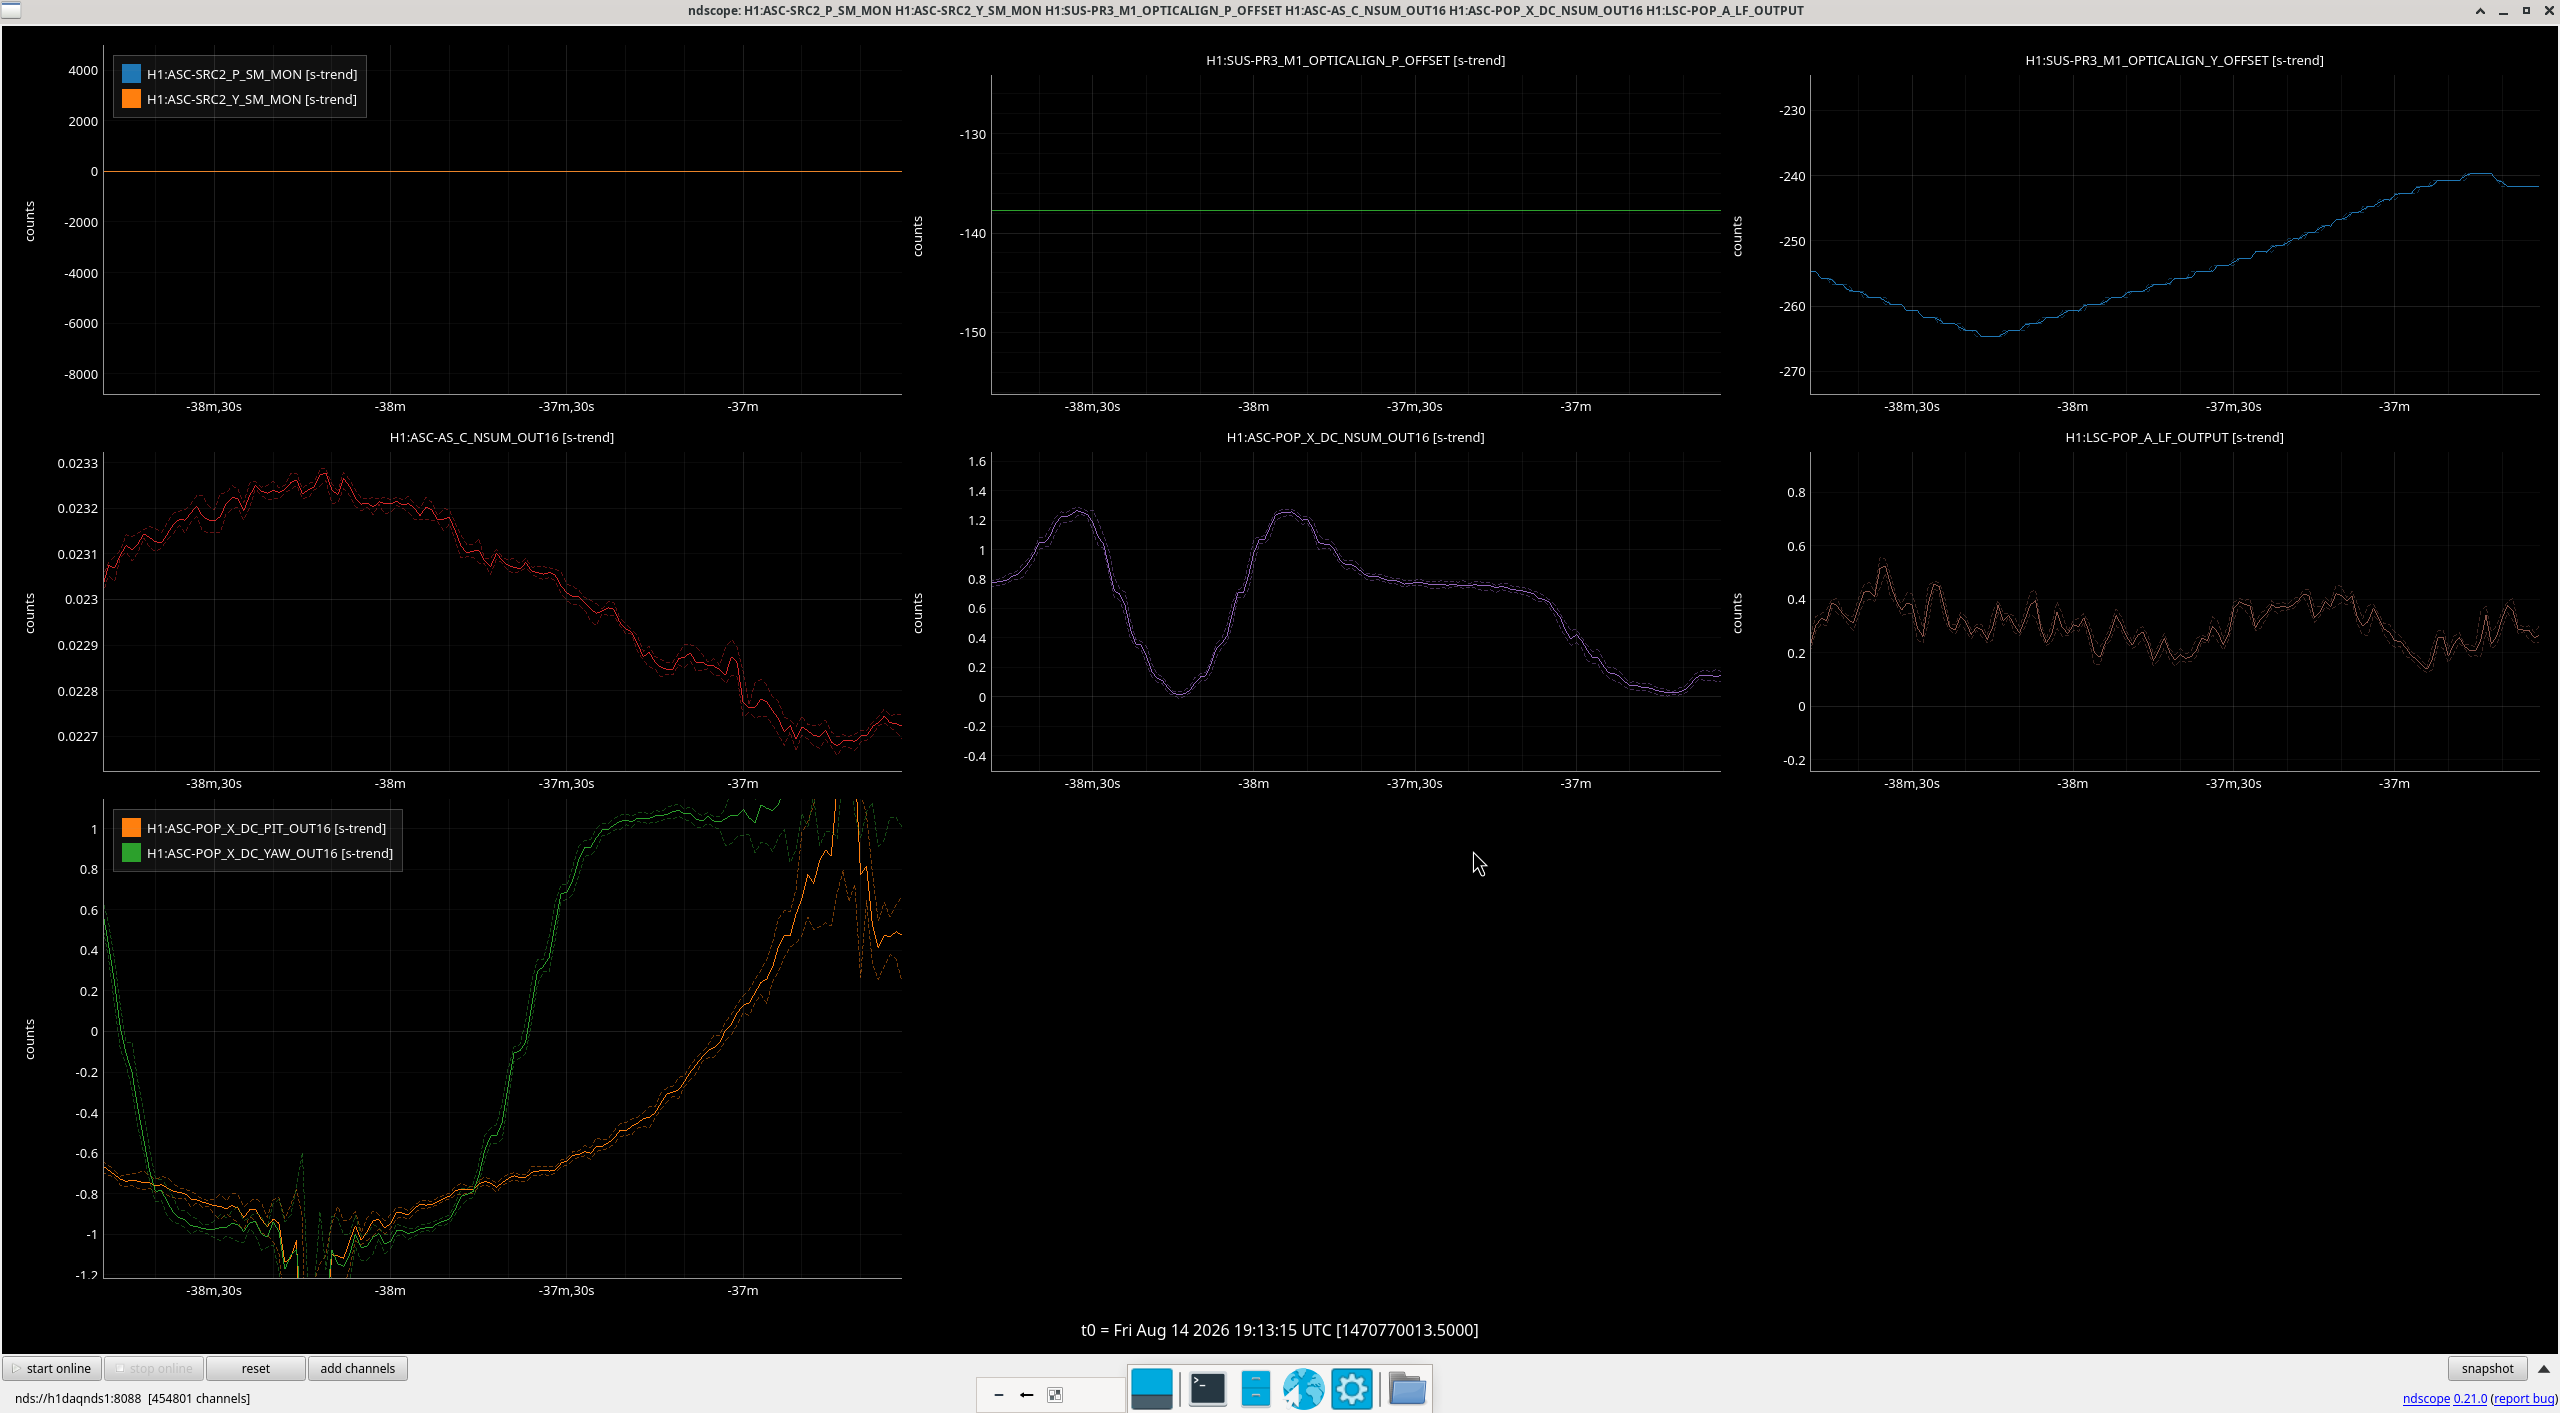2560x1413 pixels.
Task: Roll up window using title bar arrow
Action: click(2480, 11)
